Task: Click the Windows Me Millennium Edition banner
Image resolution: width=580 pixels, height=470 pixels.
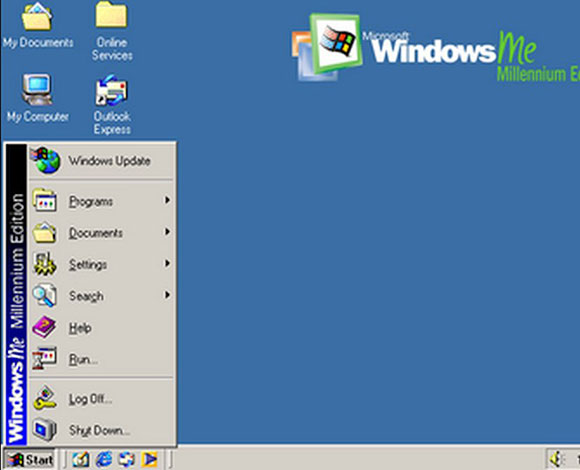Action: coord(16,294)
